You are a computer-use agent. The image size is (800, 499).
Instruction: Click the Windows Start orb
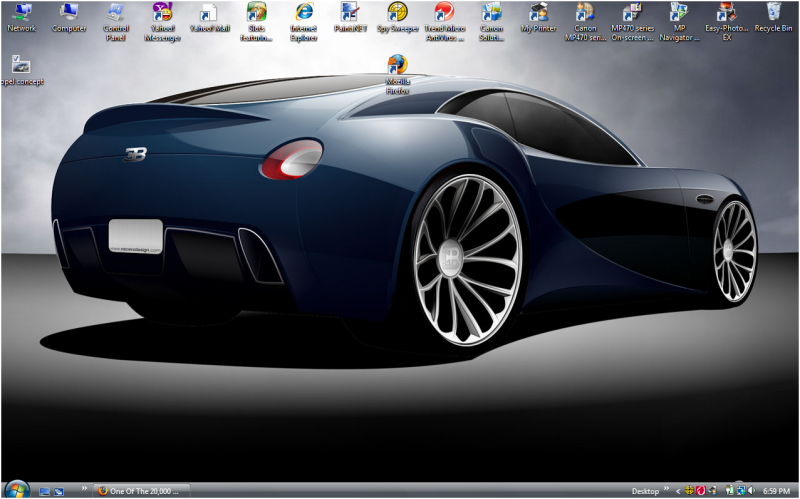click(16, 490)
